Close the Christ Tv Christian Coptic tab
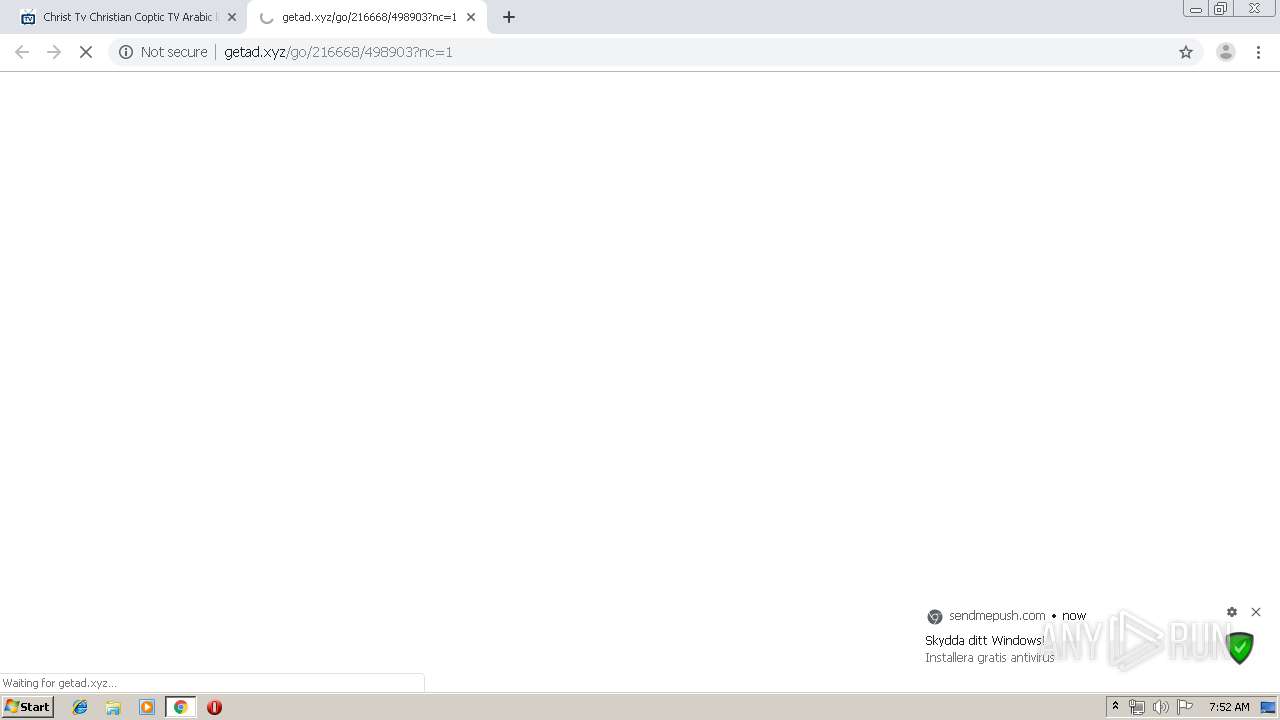Screen dimensions: 1280x720 tap(232, 17)
